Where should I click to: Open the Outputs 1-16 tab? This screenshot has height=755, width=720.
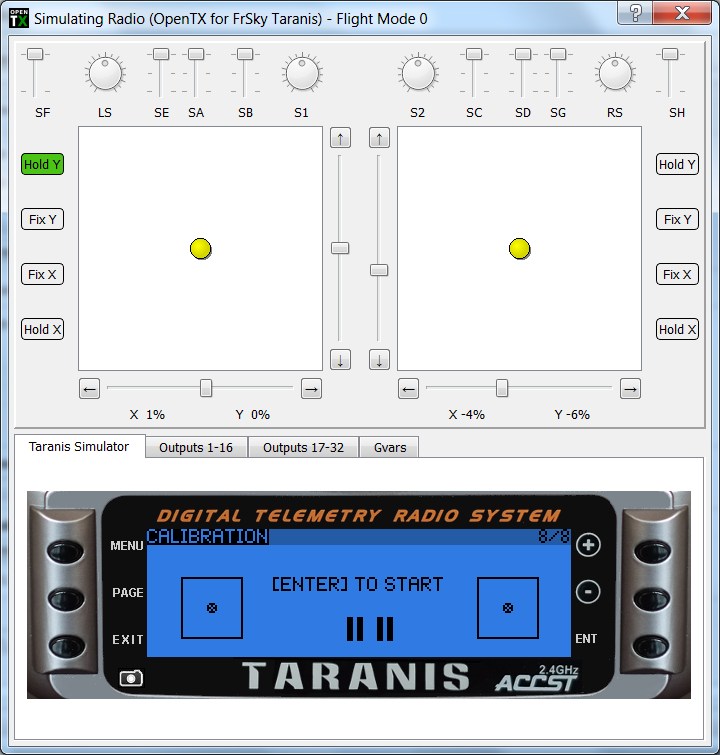(196, 447)
